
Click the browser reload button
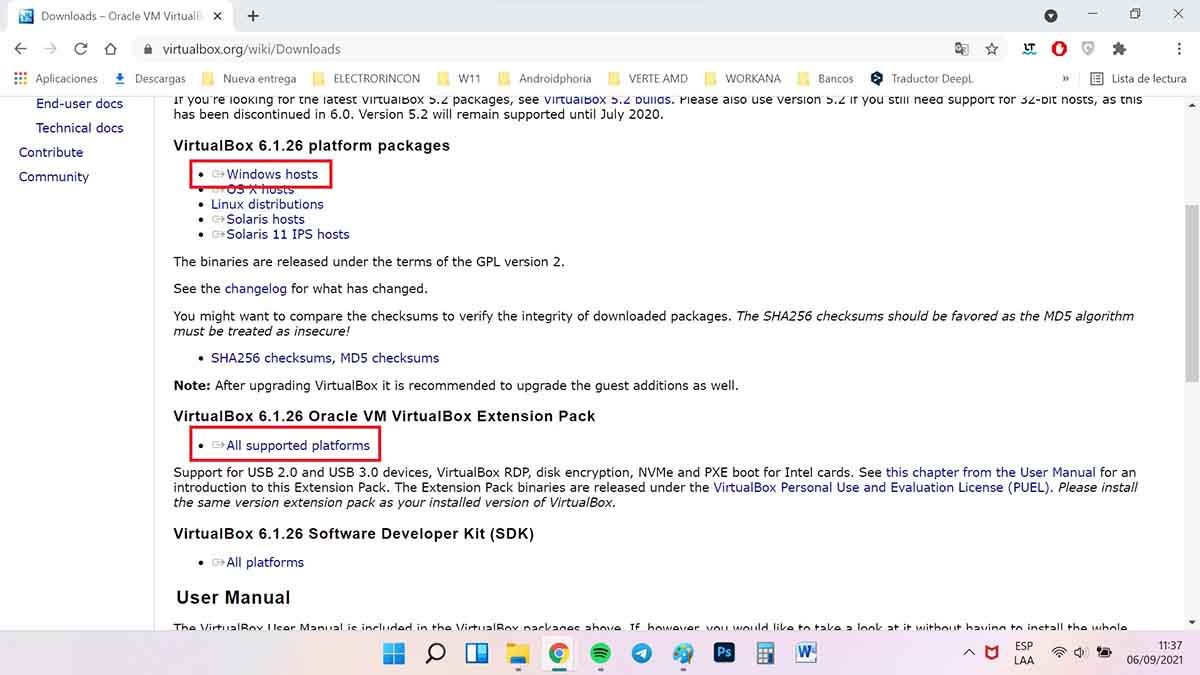tap(81, 49)
